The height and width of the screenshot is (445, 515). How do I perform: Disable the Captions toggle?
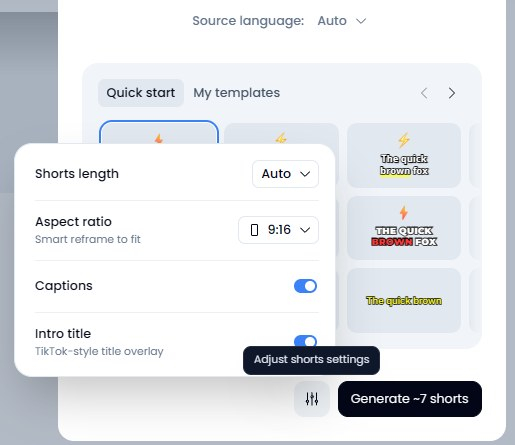click(305, 286)
